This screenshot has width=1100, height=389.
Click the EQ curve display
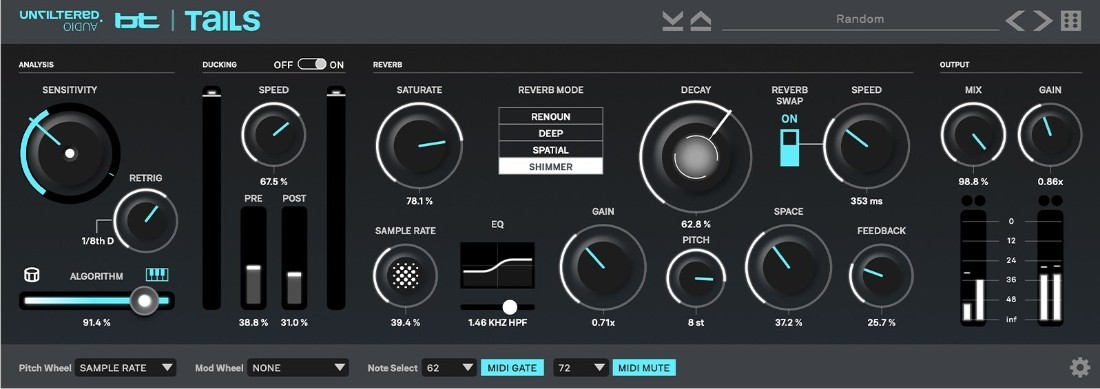click(x=497, y=265)
